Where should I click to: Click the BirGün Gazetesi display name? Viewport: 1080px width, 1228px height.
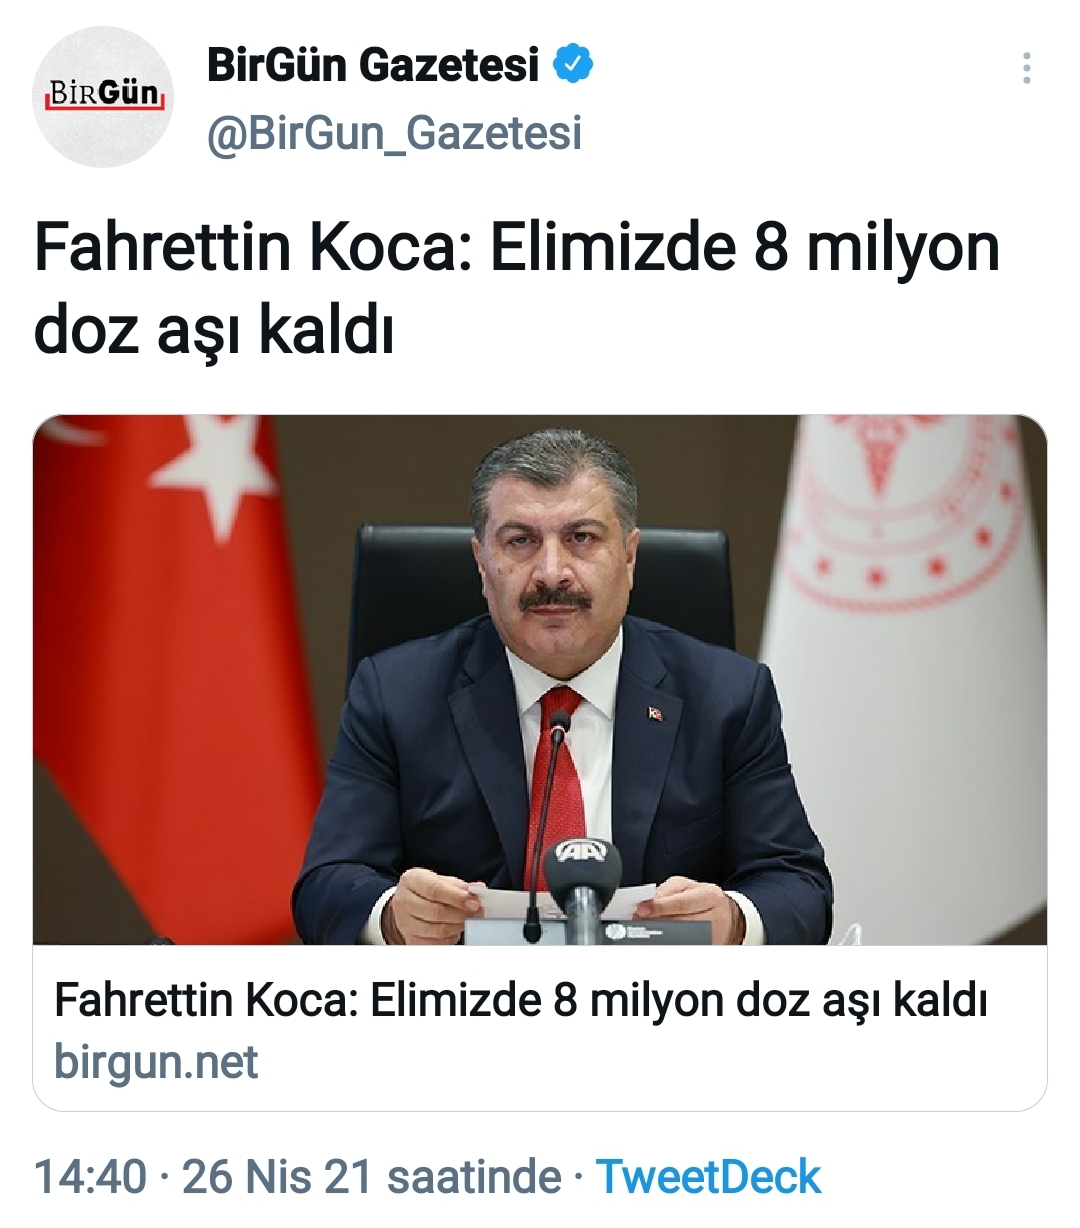point(373,66)
